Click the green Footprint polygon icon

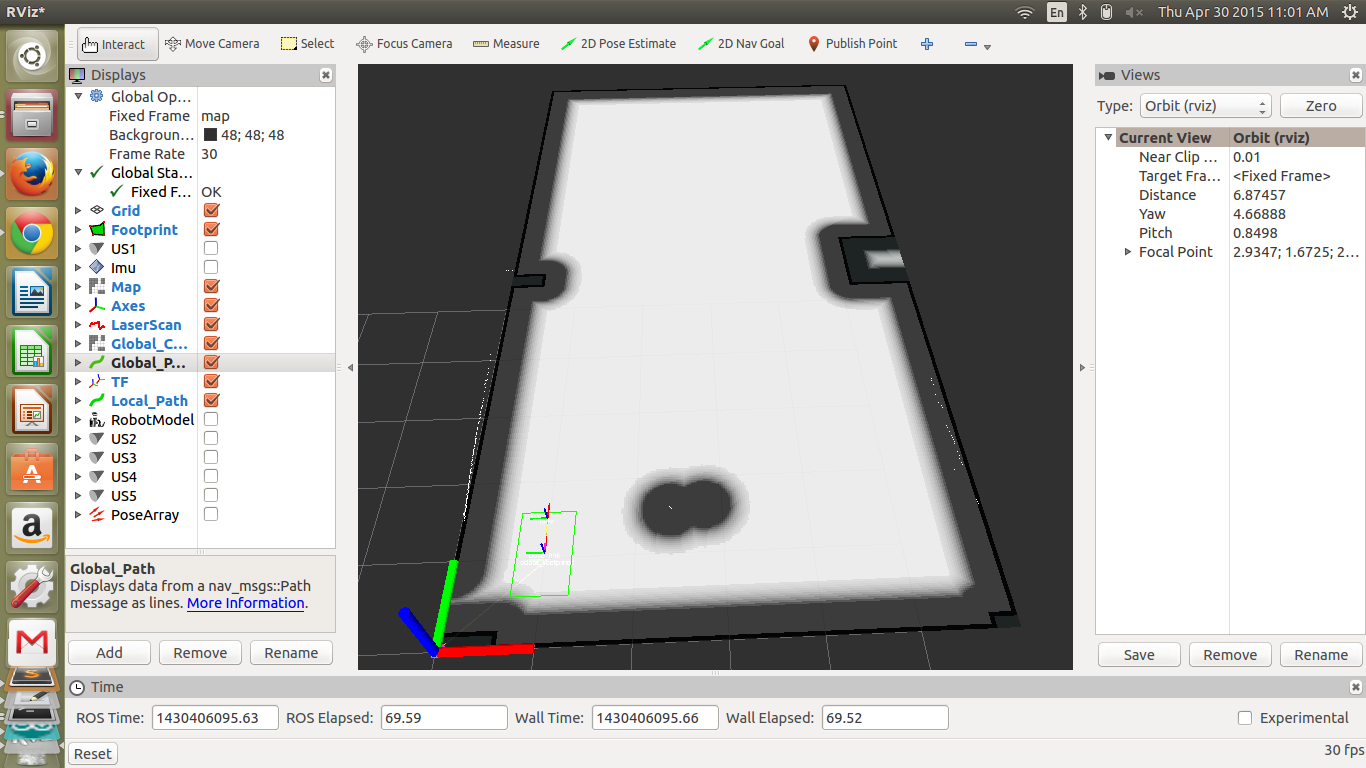96,229
